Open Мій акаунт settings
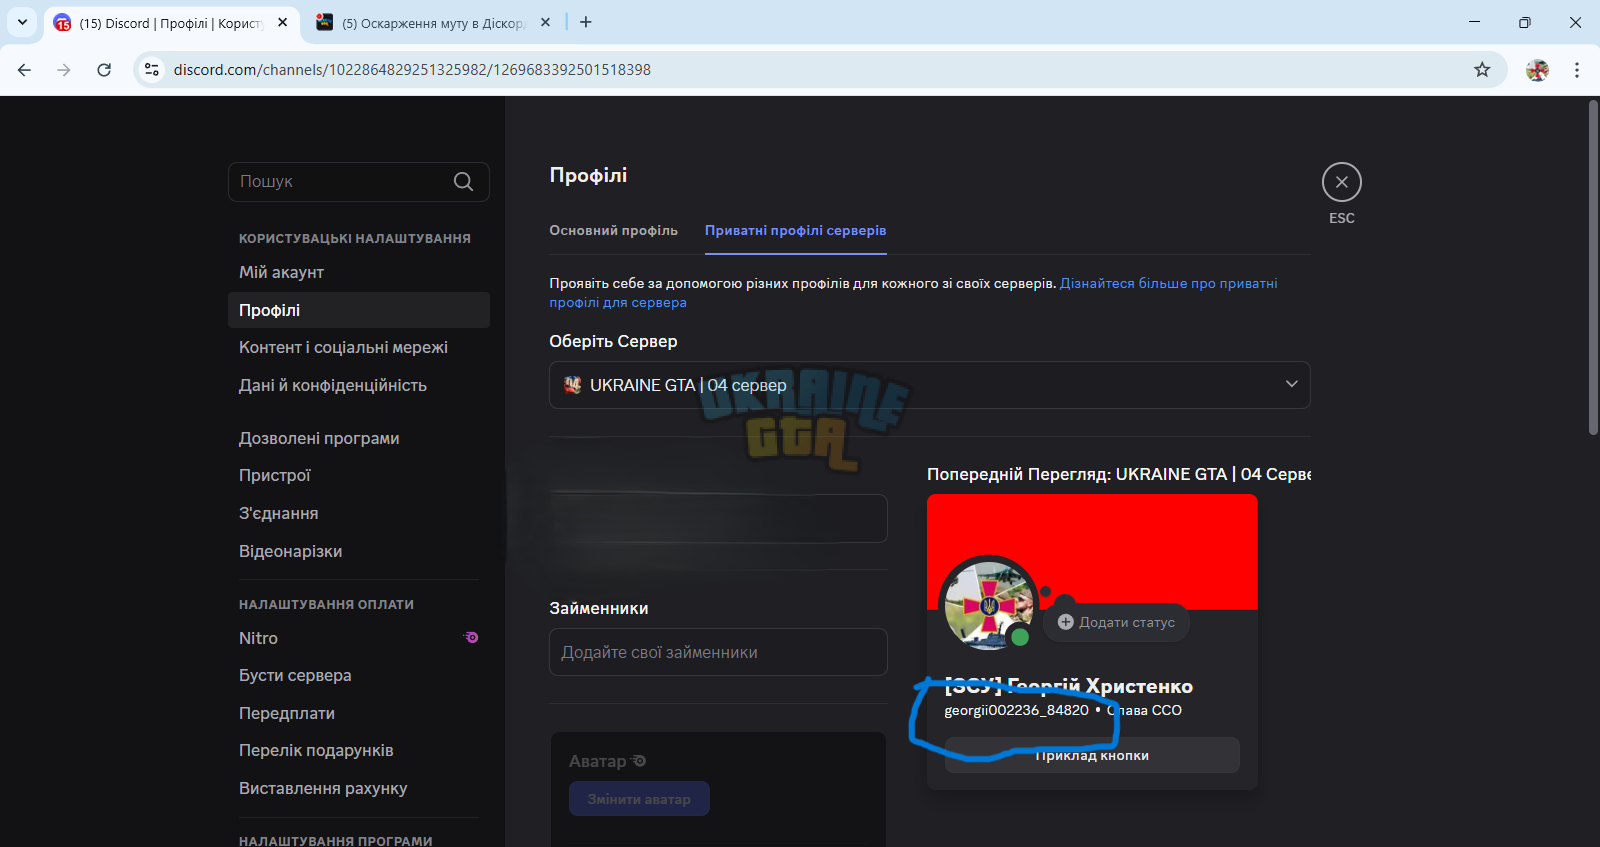This screenshot has width=1600, height=847. click(x=359, y=272)
